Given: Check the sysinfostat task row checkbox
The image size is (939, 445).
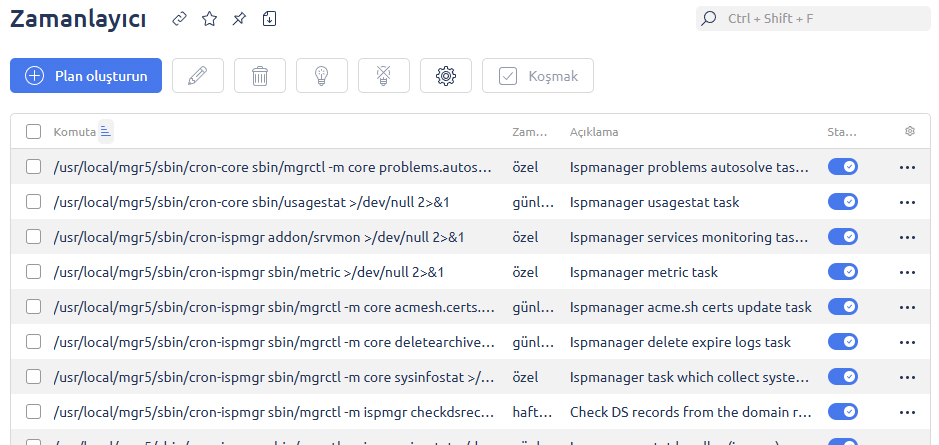Looking at the screenshot, I should (x=34, y=377).
